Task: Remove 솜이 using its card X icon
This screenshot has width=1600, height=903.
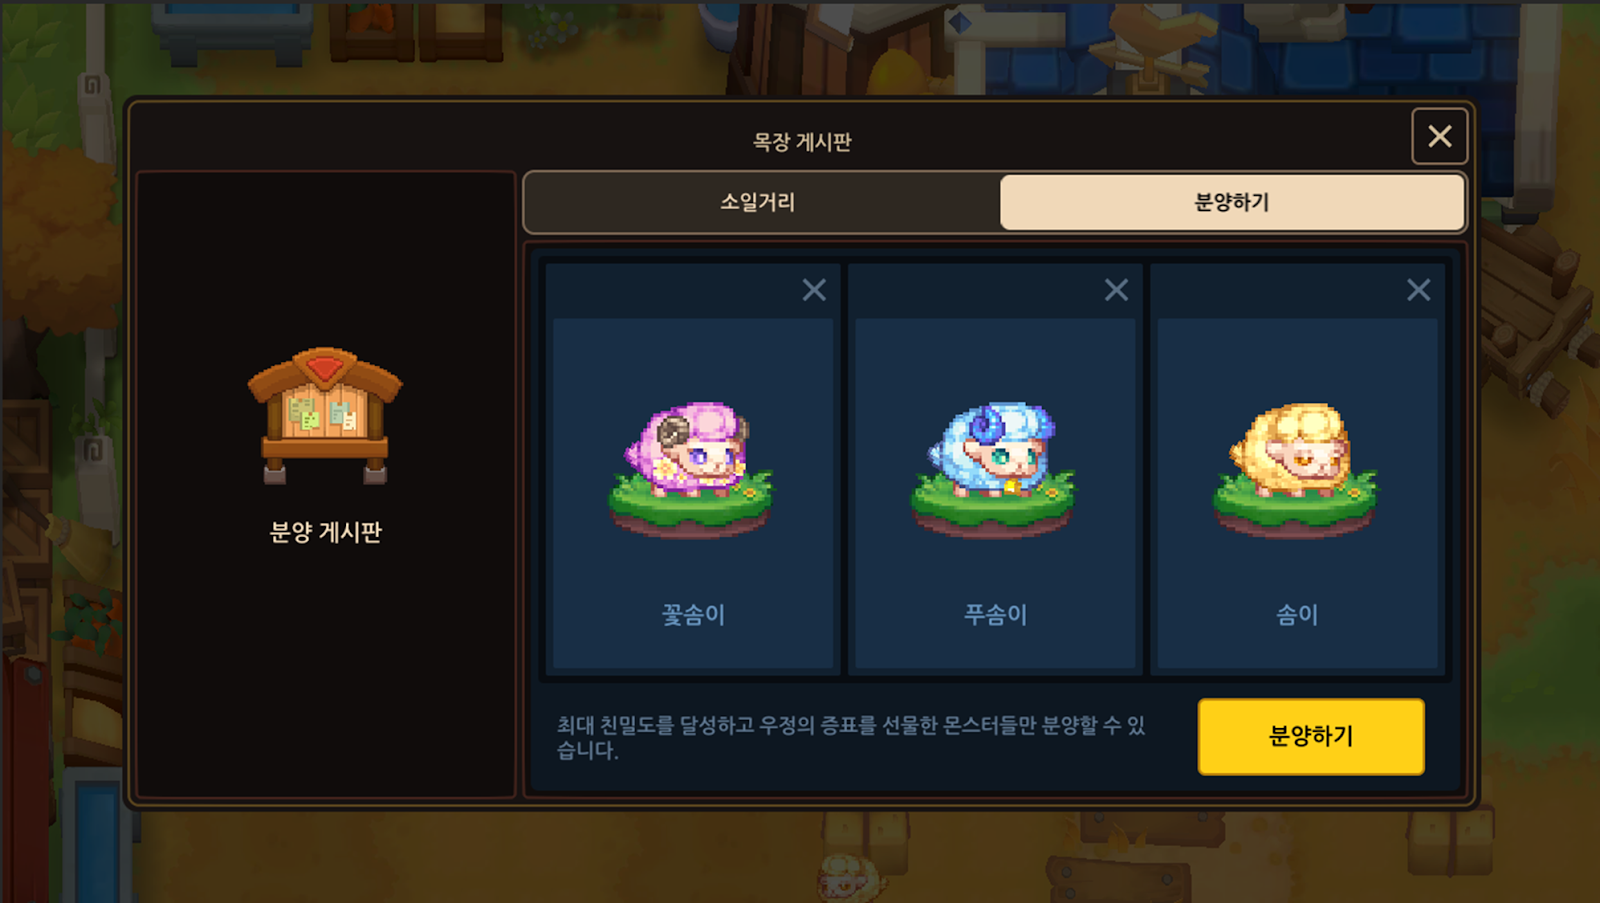Action: 1418,290
